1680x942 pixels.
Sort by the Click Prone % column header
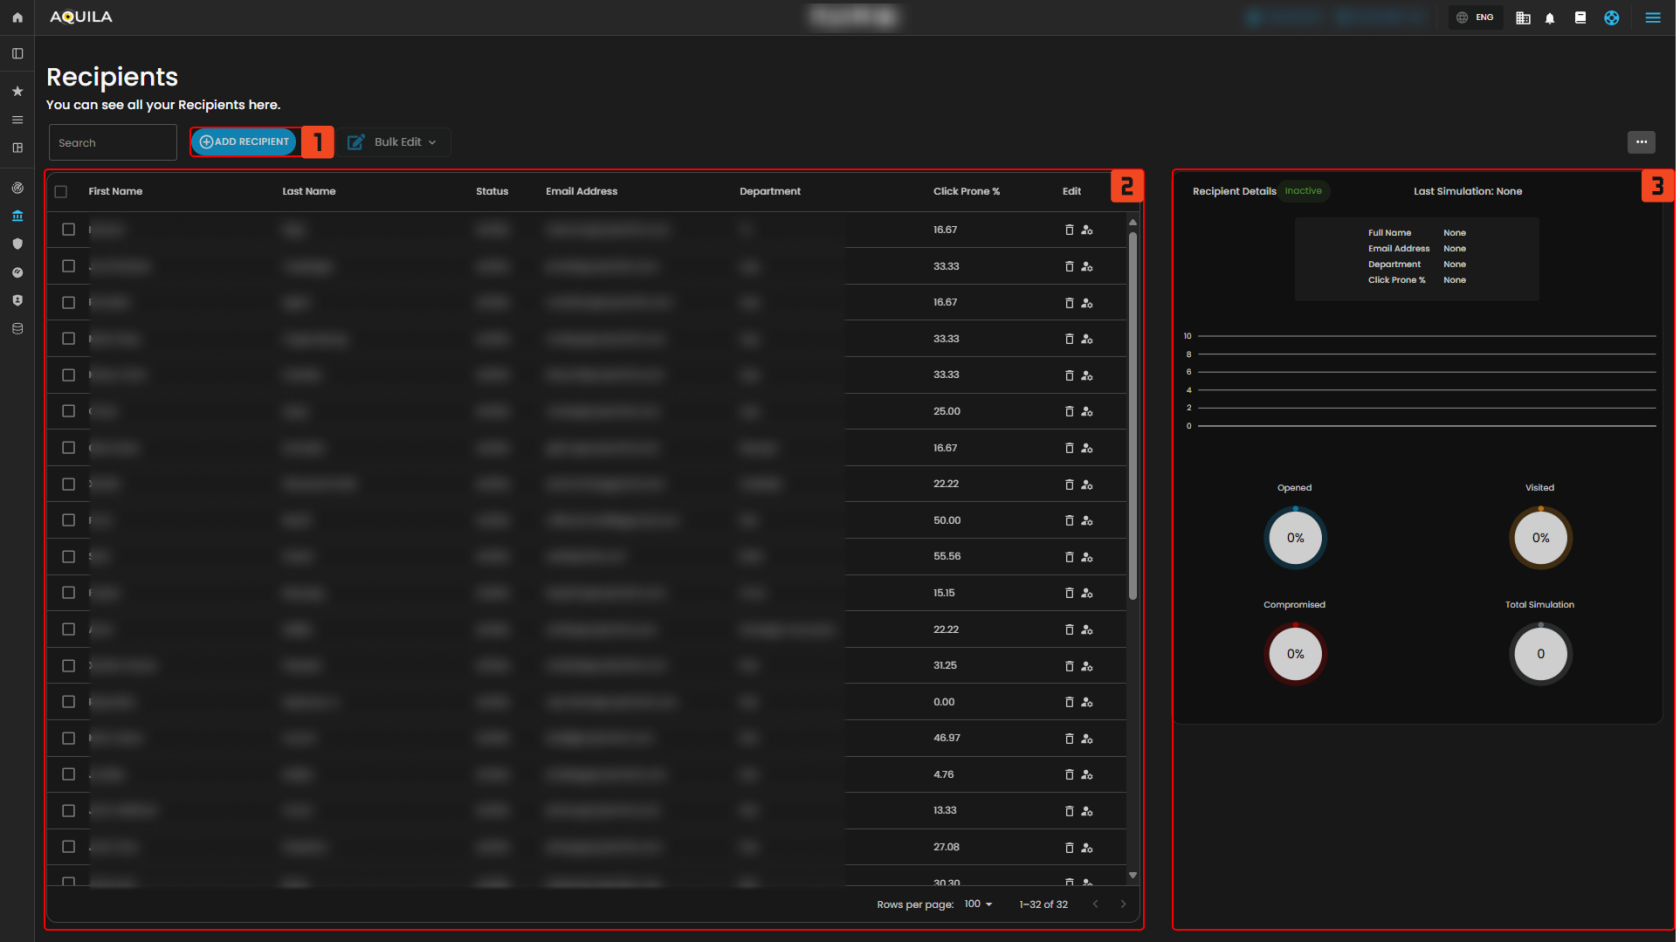tap(966, 192)
